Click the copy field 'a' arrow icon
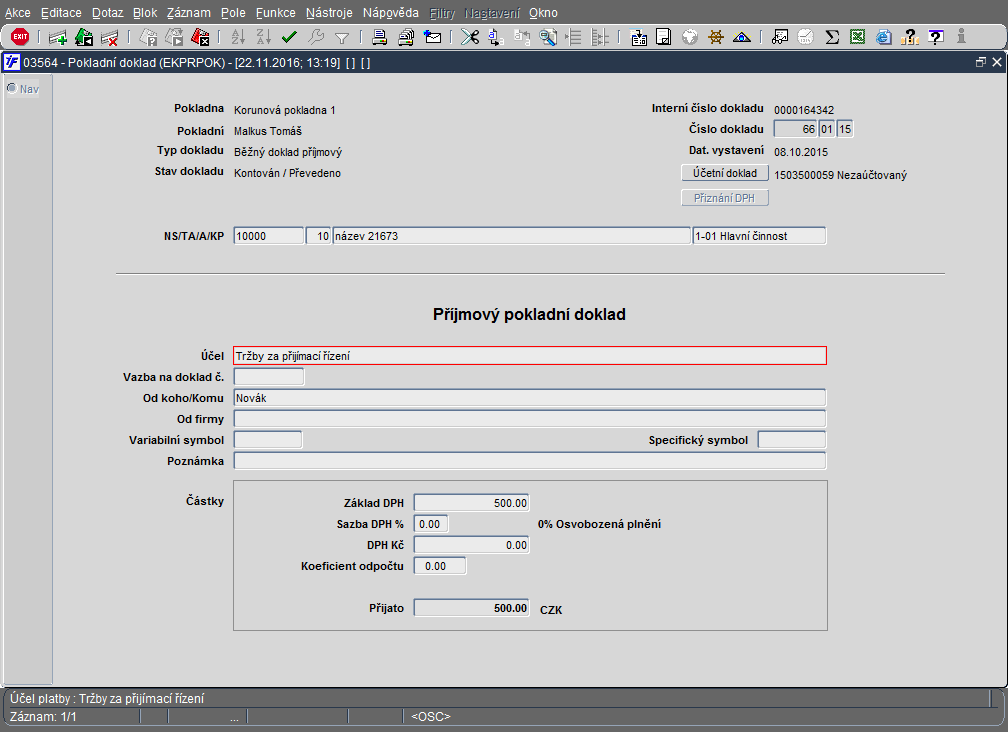This screenshot has width=1008, height=732. 496,37
